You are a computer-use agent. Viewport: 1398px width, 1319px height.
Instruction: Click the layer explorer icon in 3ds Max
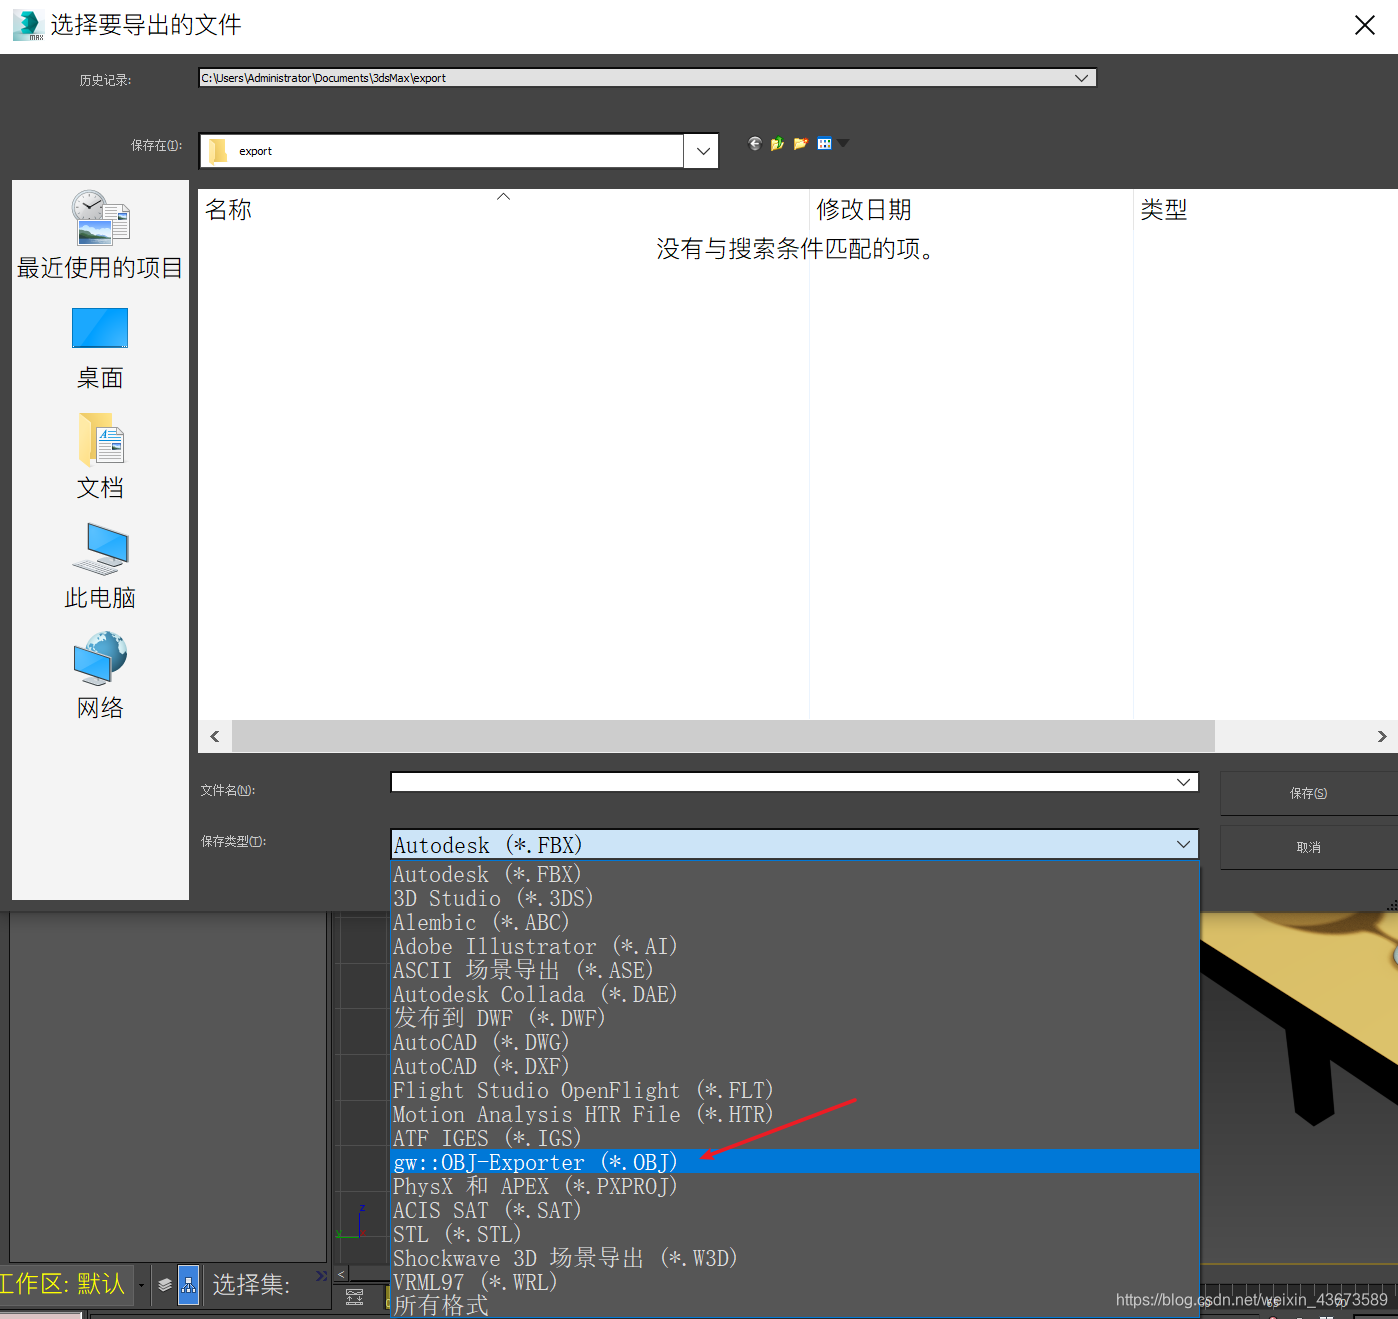click(165, 1285)
